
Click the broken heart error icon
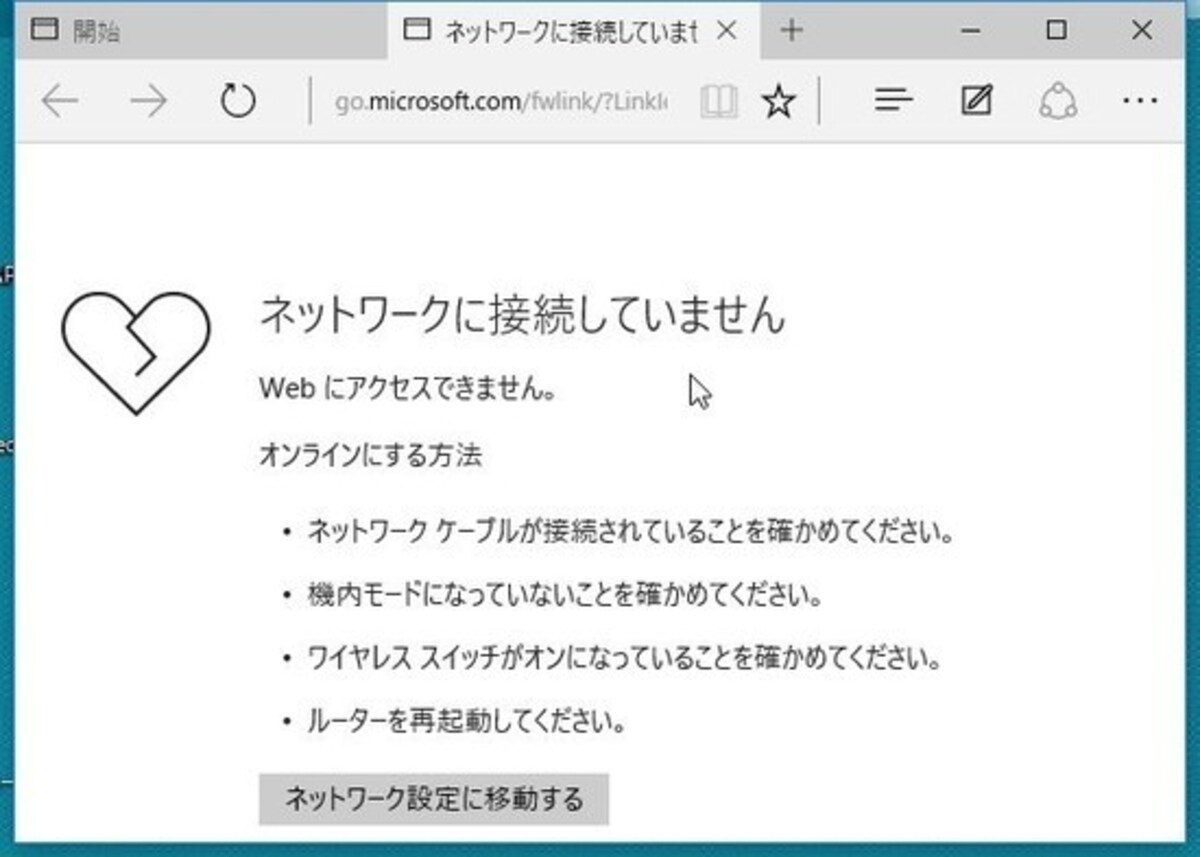coord(136,352)
